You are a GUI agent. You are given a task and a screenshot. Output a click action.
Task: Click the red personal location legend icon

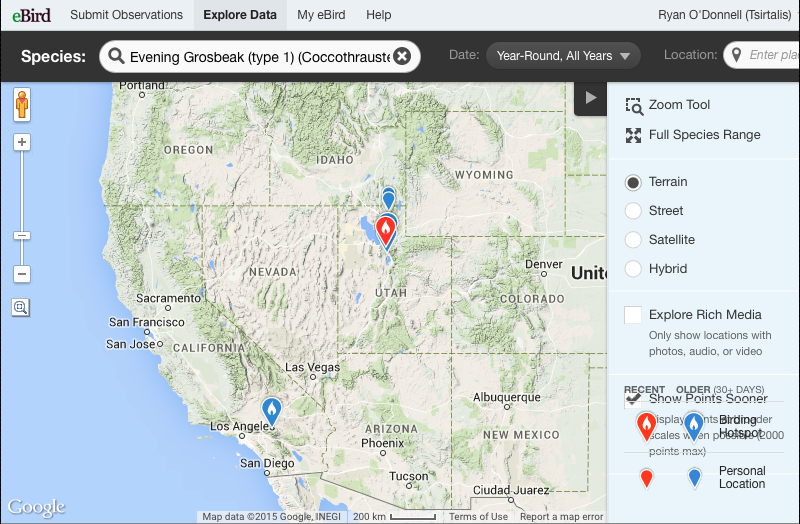(646, 478)
